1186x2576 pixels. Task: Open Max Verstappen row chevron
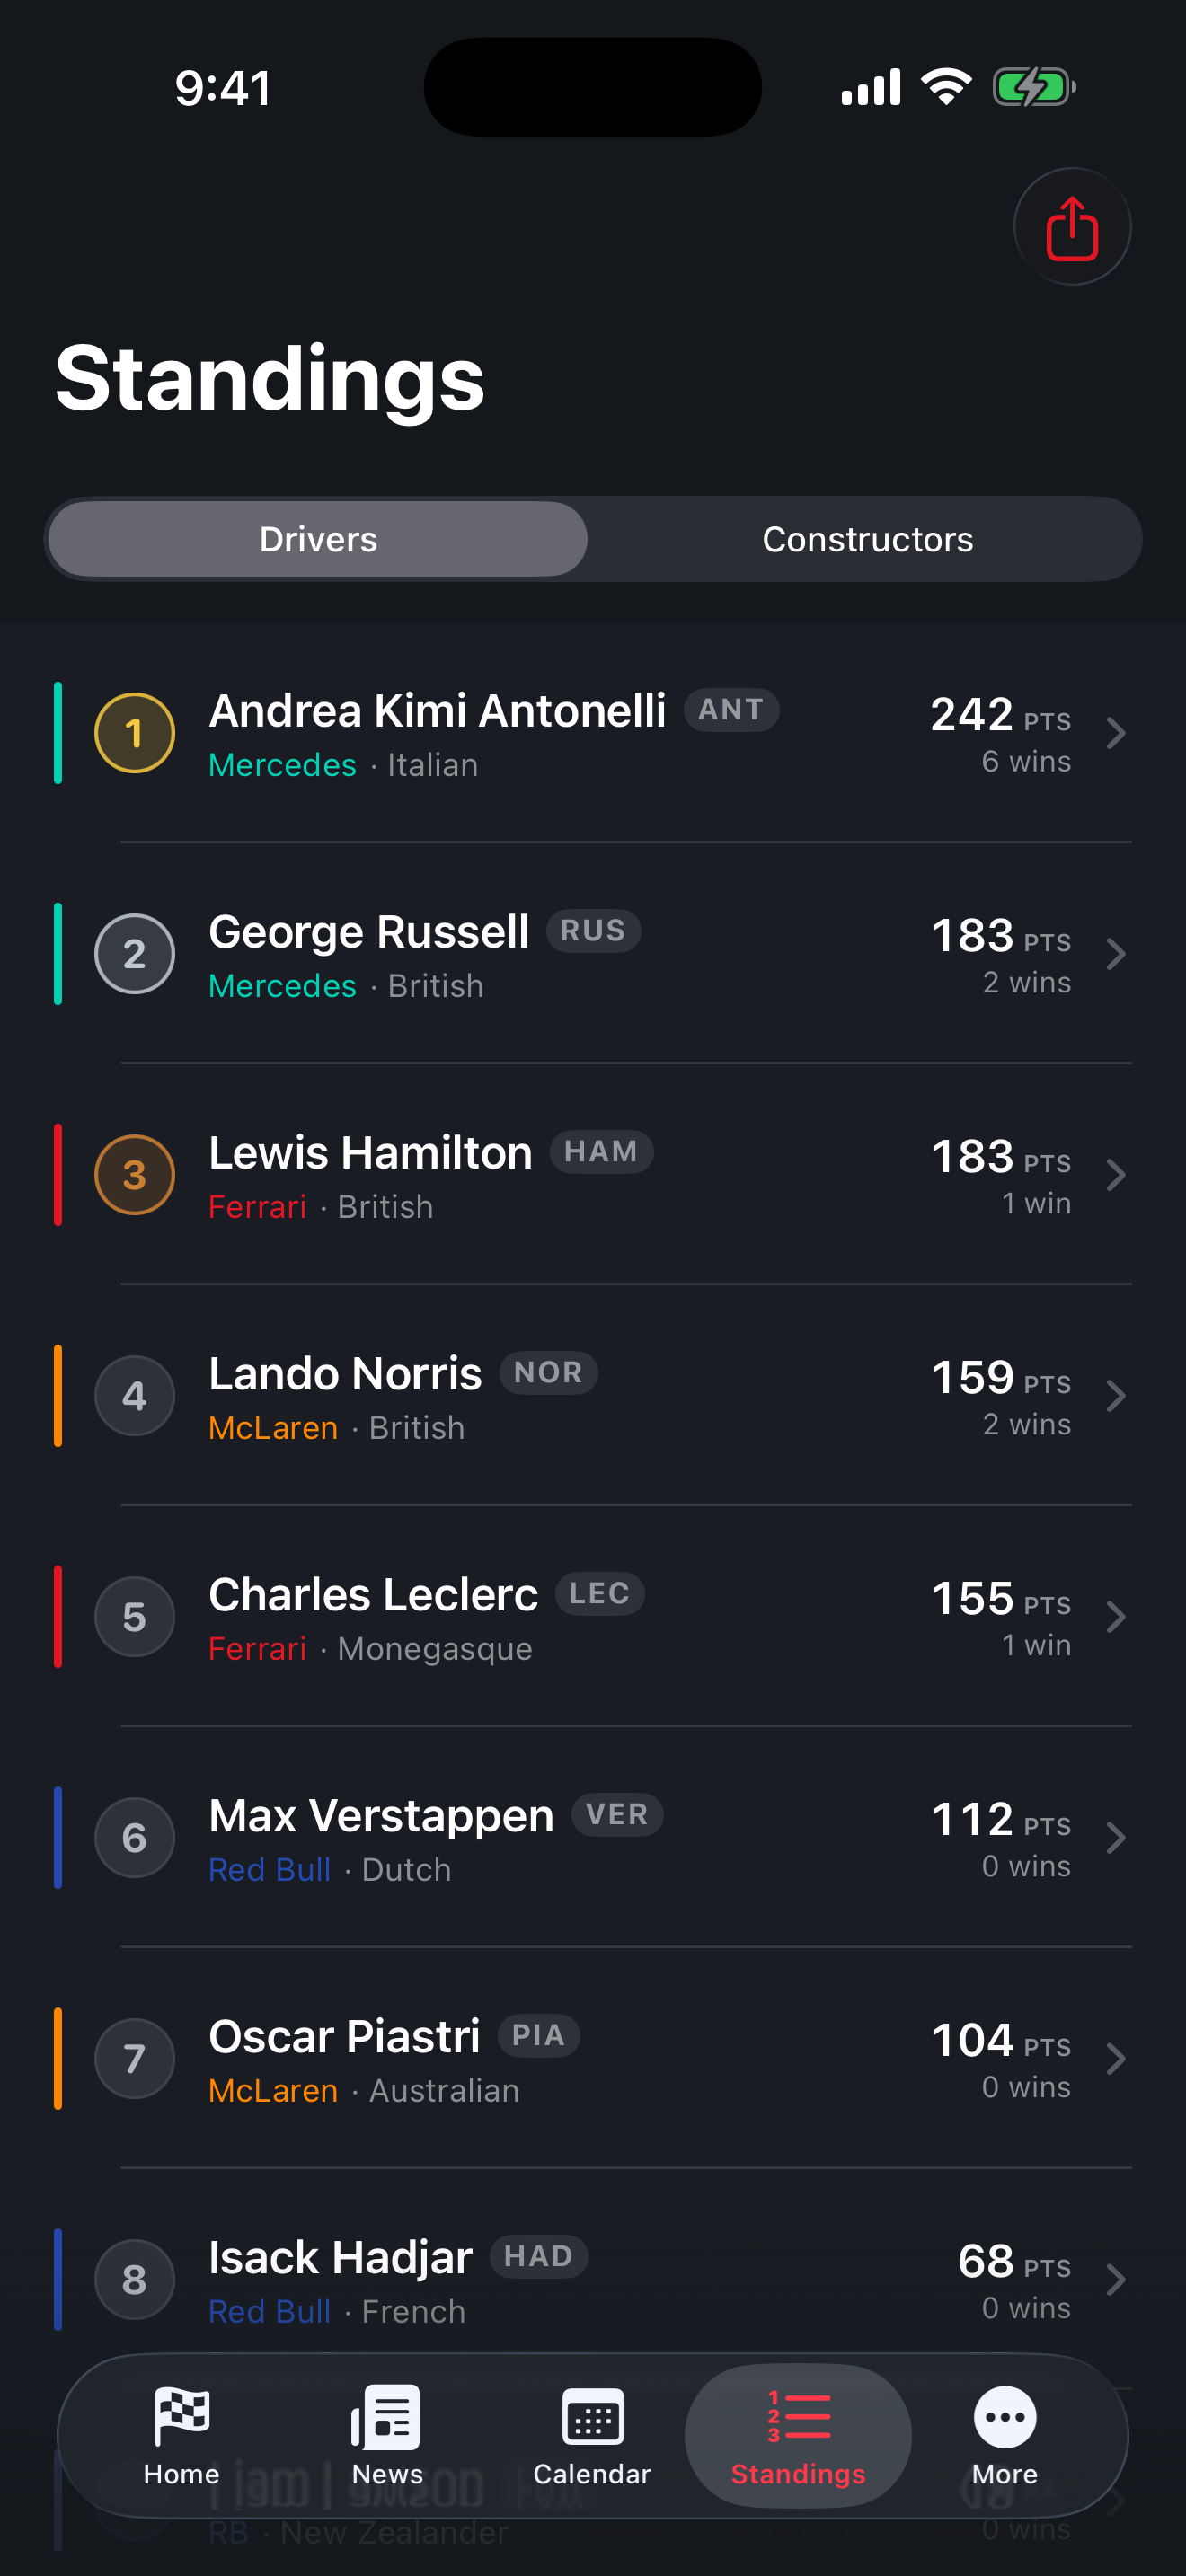point(1116,1838)
